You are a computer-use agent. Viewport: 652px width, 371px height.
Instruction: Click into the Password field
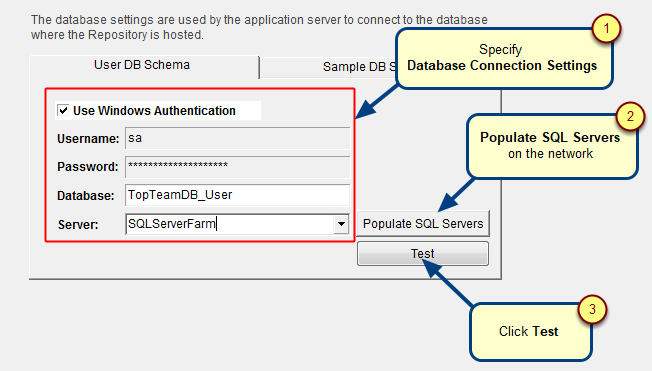(x=237, y=166)
